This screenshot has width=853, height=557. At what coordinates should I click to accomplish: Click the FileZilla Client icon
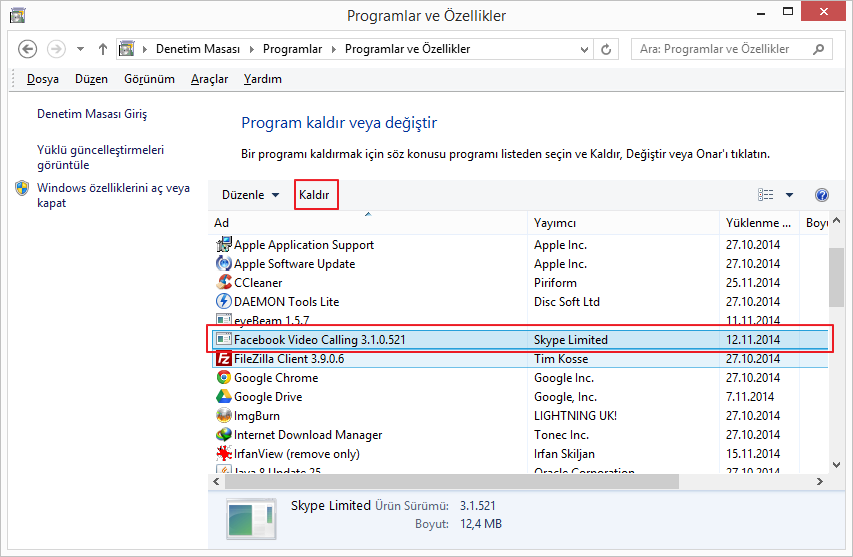point(224,359)
